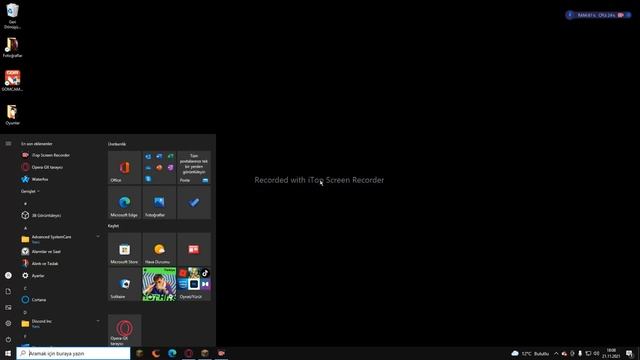Image resolution: width=640 pixels, height=360 pixels.
Task: Open the clock and date flyout
Action: [x=611, y=353]
